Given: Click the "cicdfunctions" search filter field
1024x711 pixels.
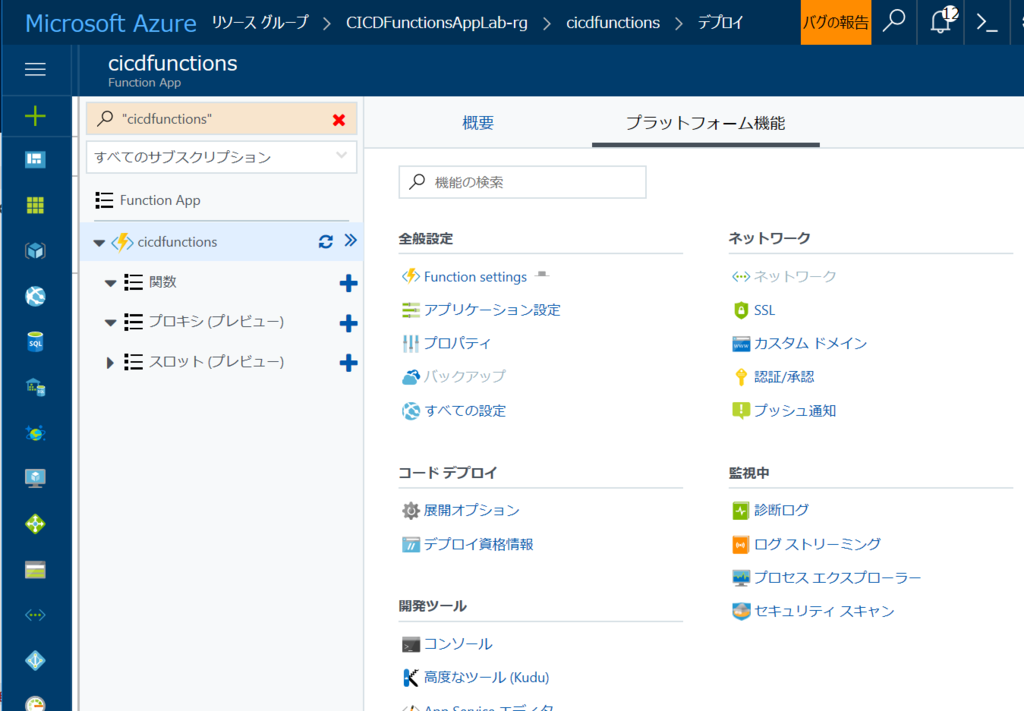Looking at the screenshot, I should [x=221, y=119].
